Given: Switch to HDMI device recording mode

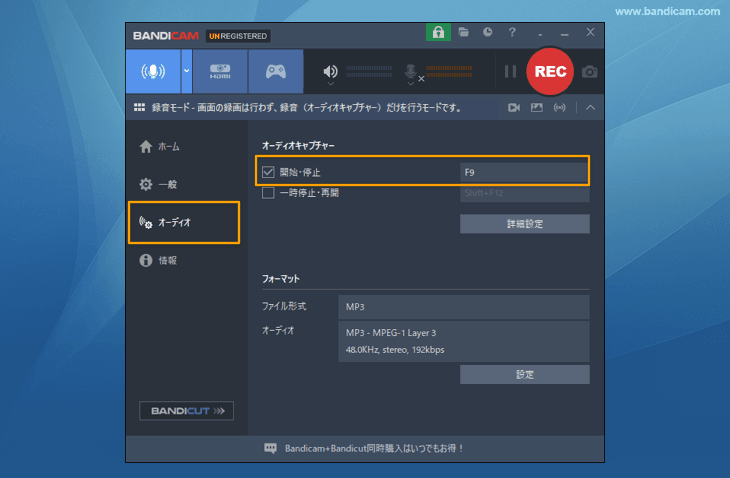Looking at the screenshot, I should 220,71.
